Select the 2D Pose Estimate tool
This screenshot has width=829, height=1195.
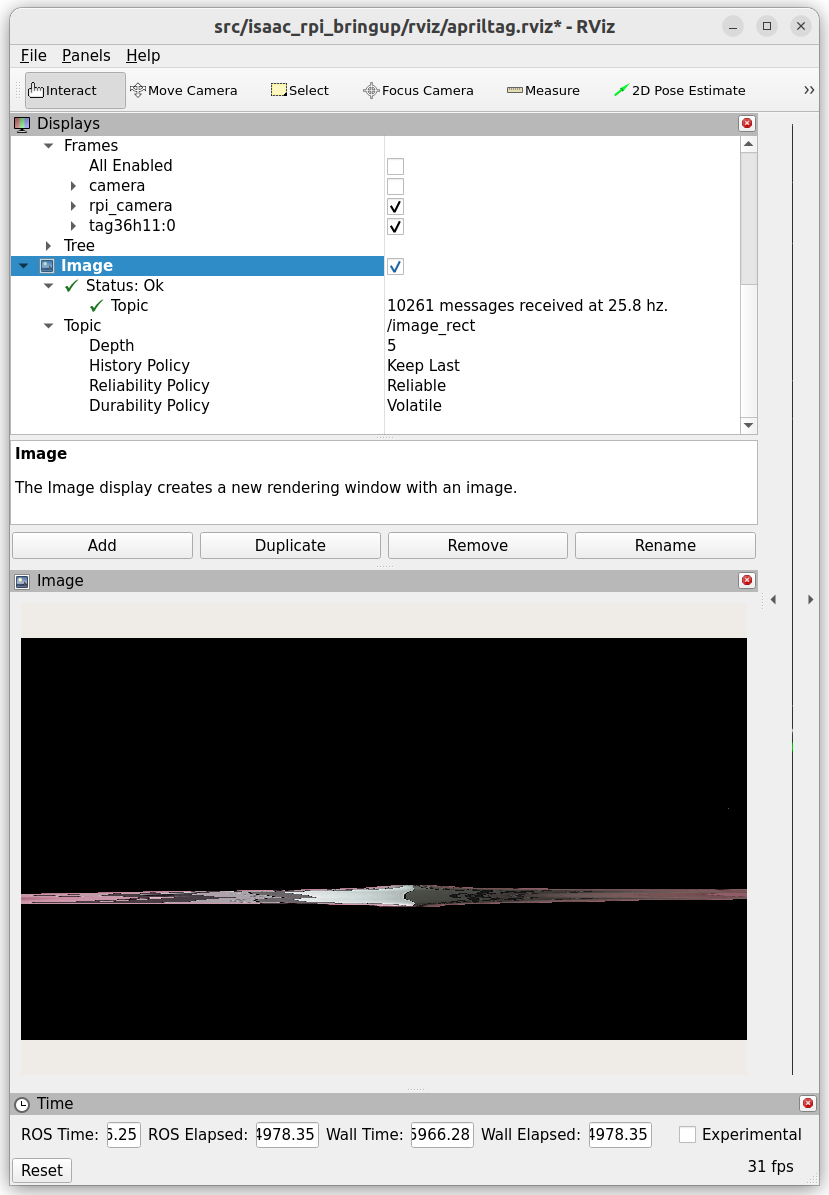(679, 90)
